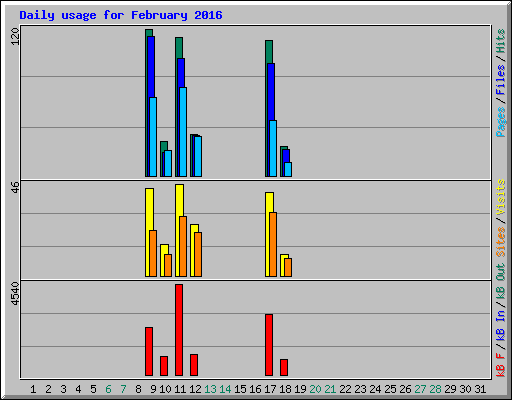Click day 9 on the x-axis
Screen dimensions: 512x400
tap(153, 389)
